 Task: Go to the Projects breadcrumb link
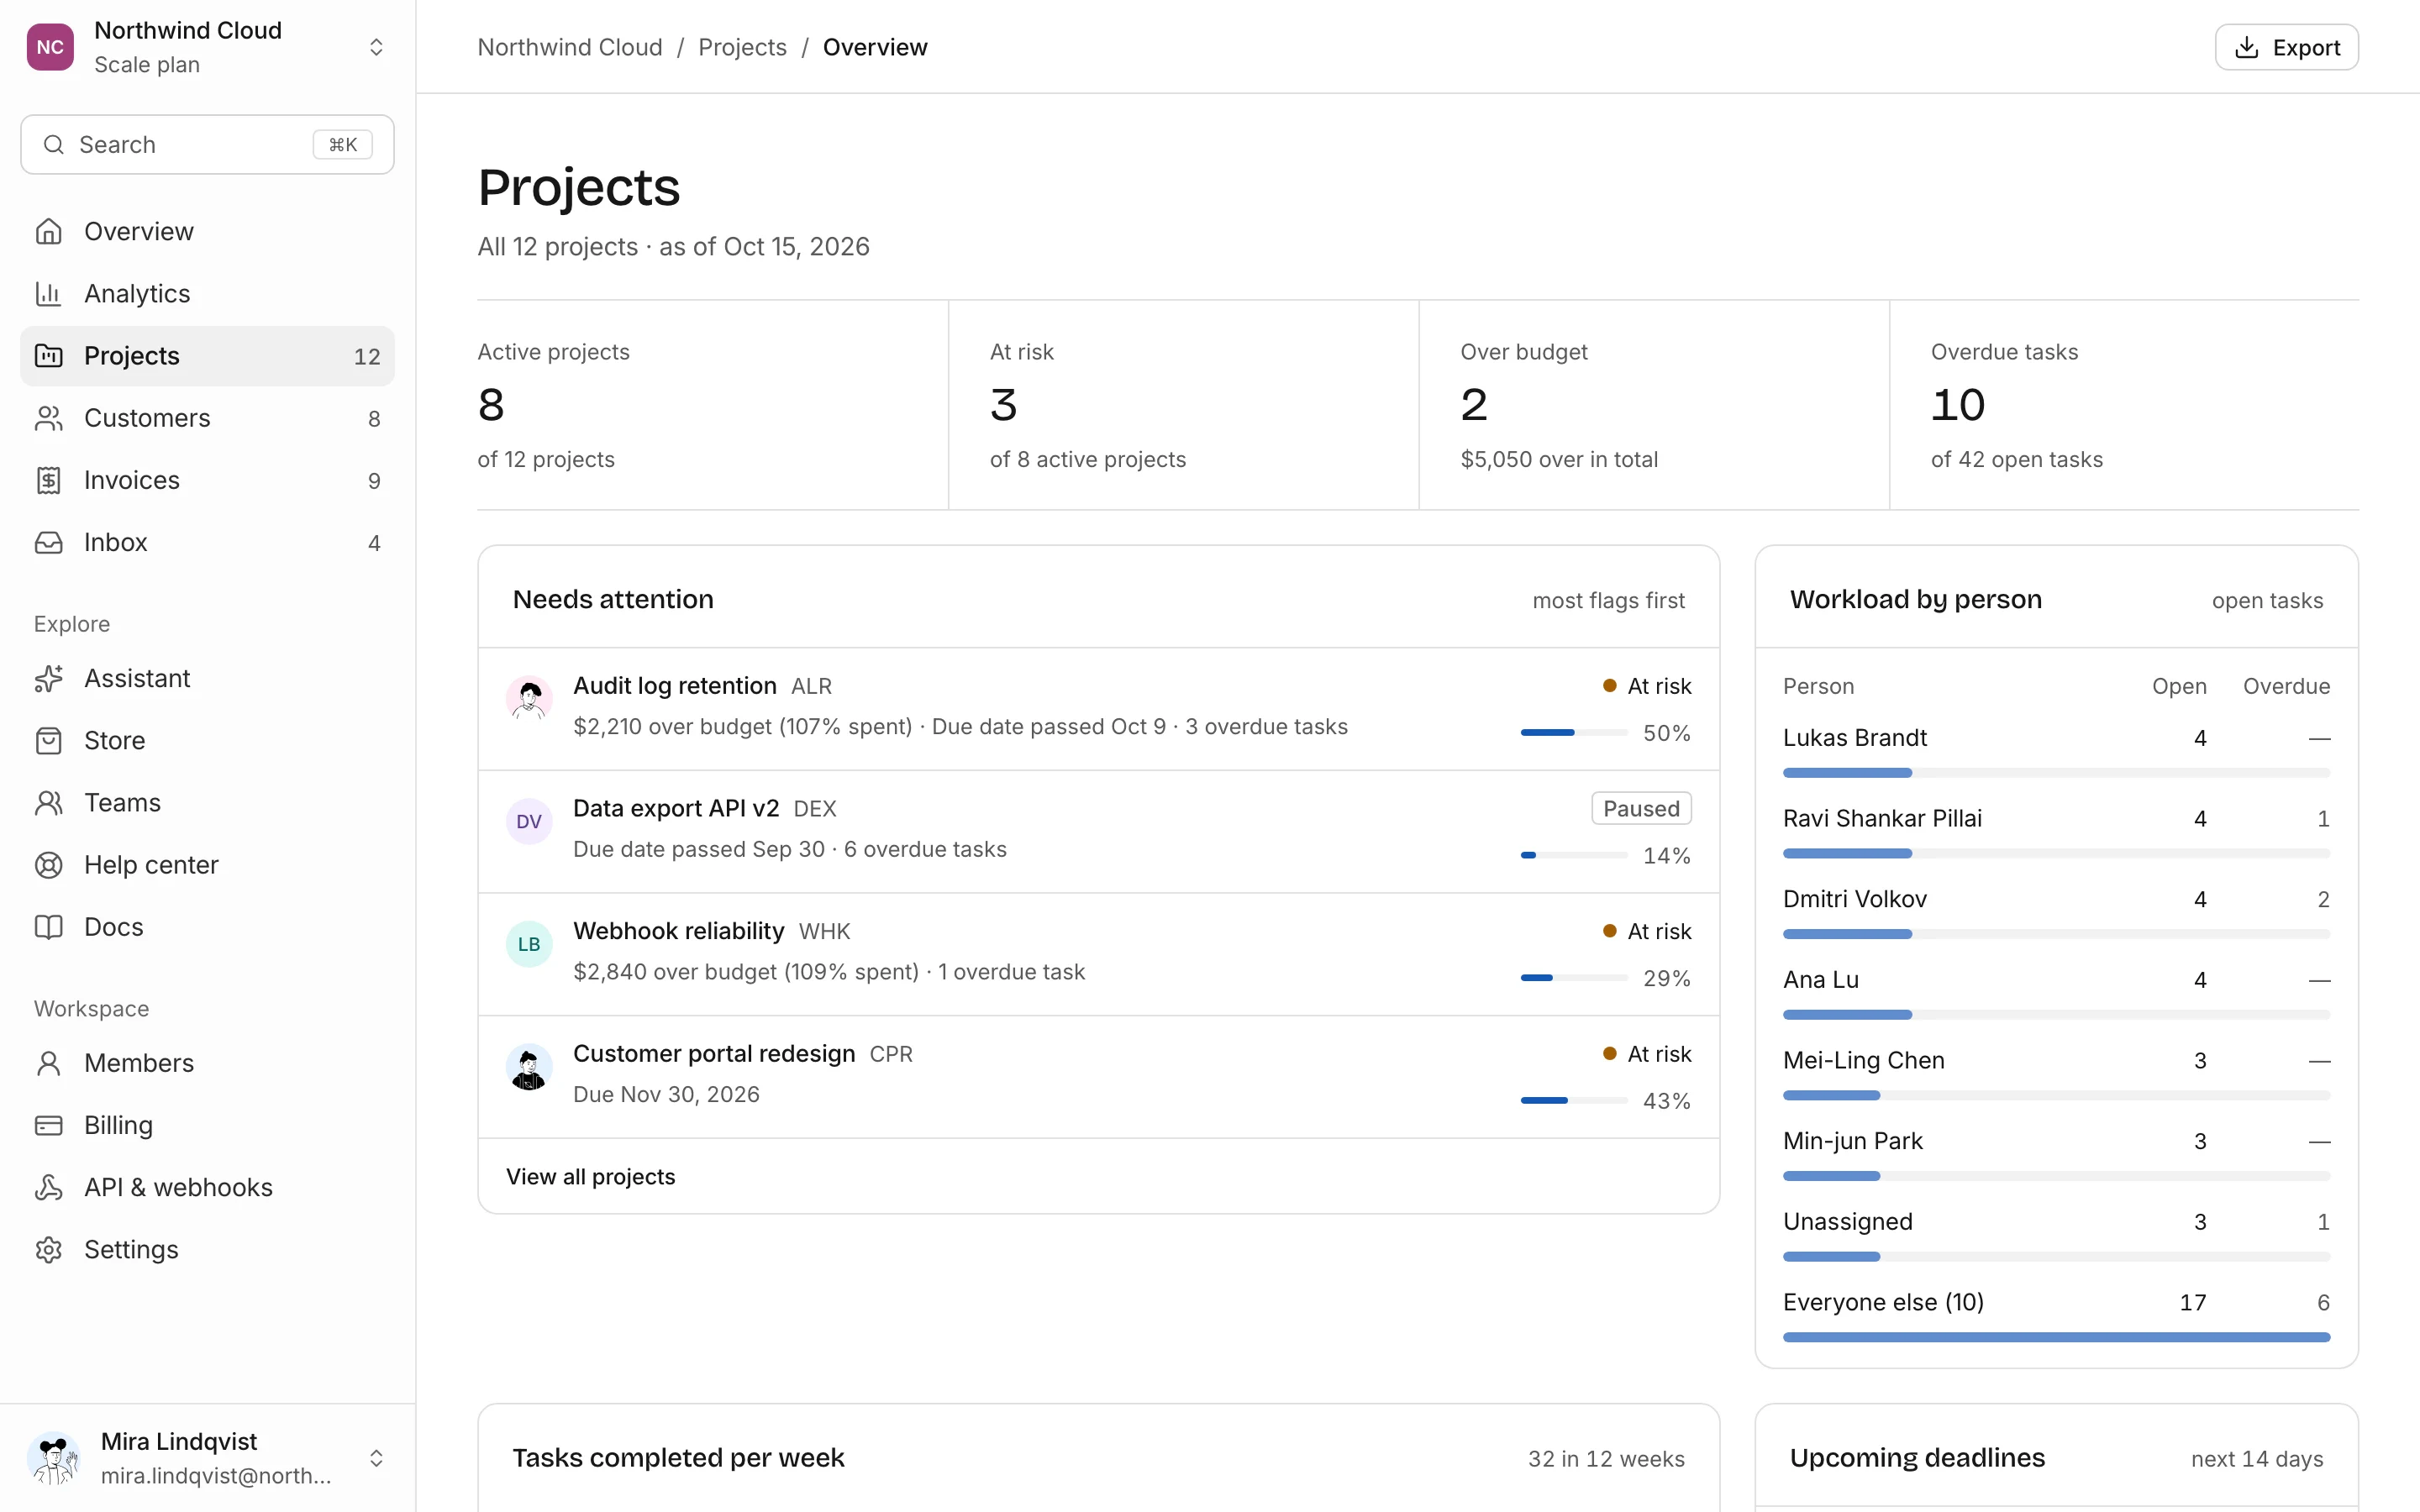[742, 47]
